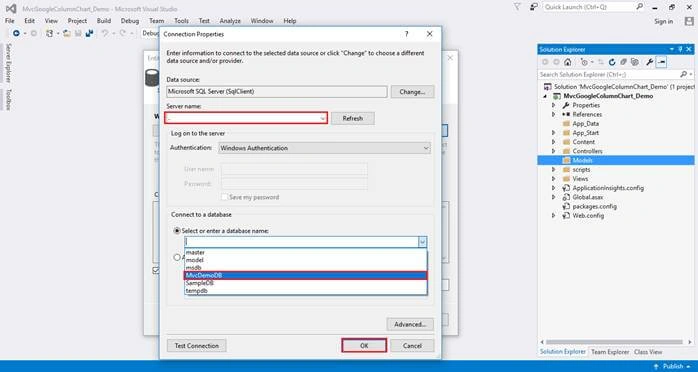The image size is (698, 372).
Task: Click the help question mark in Connection Properties
Action: click(x=406, y=34)
